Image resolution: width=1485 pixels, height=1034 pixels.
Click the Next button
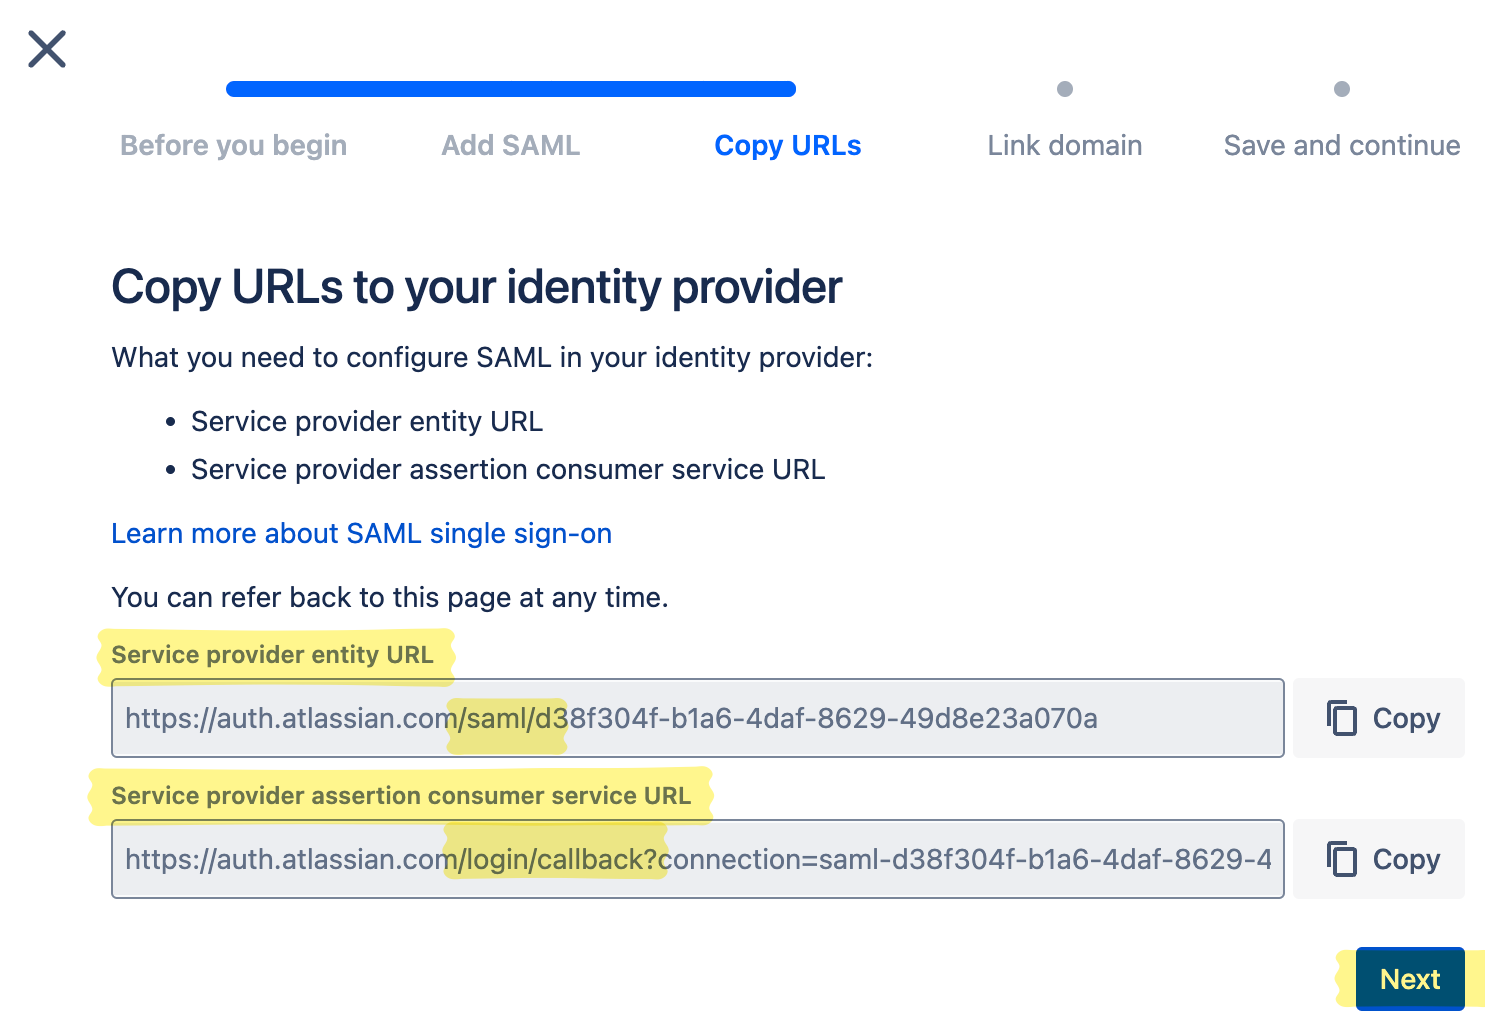click(x=1409, y=979)
